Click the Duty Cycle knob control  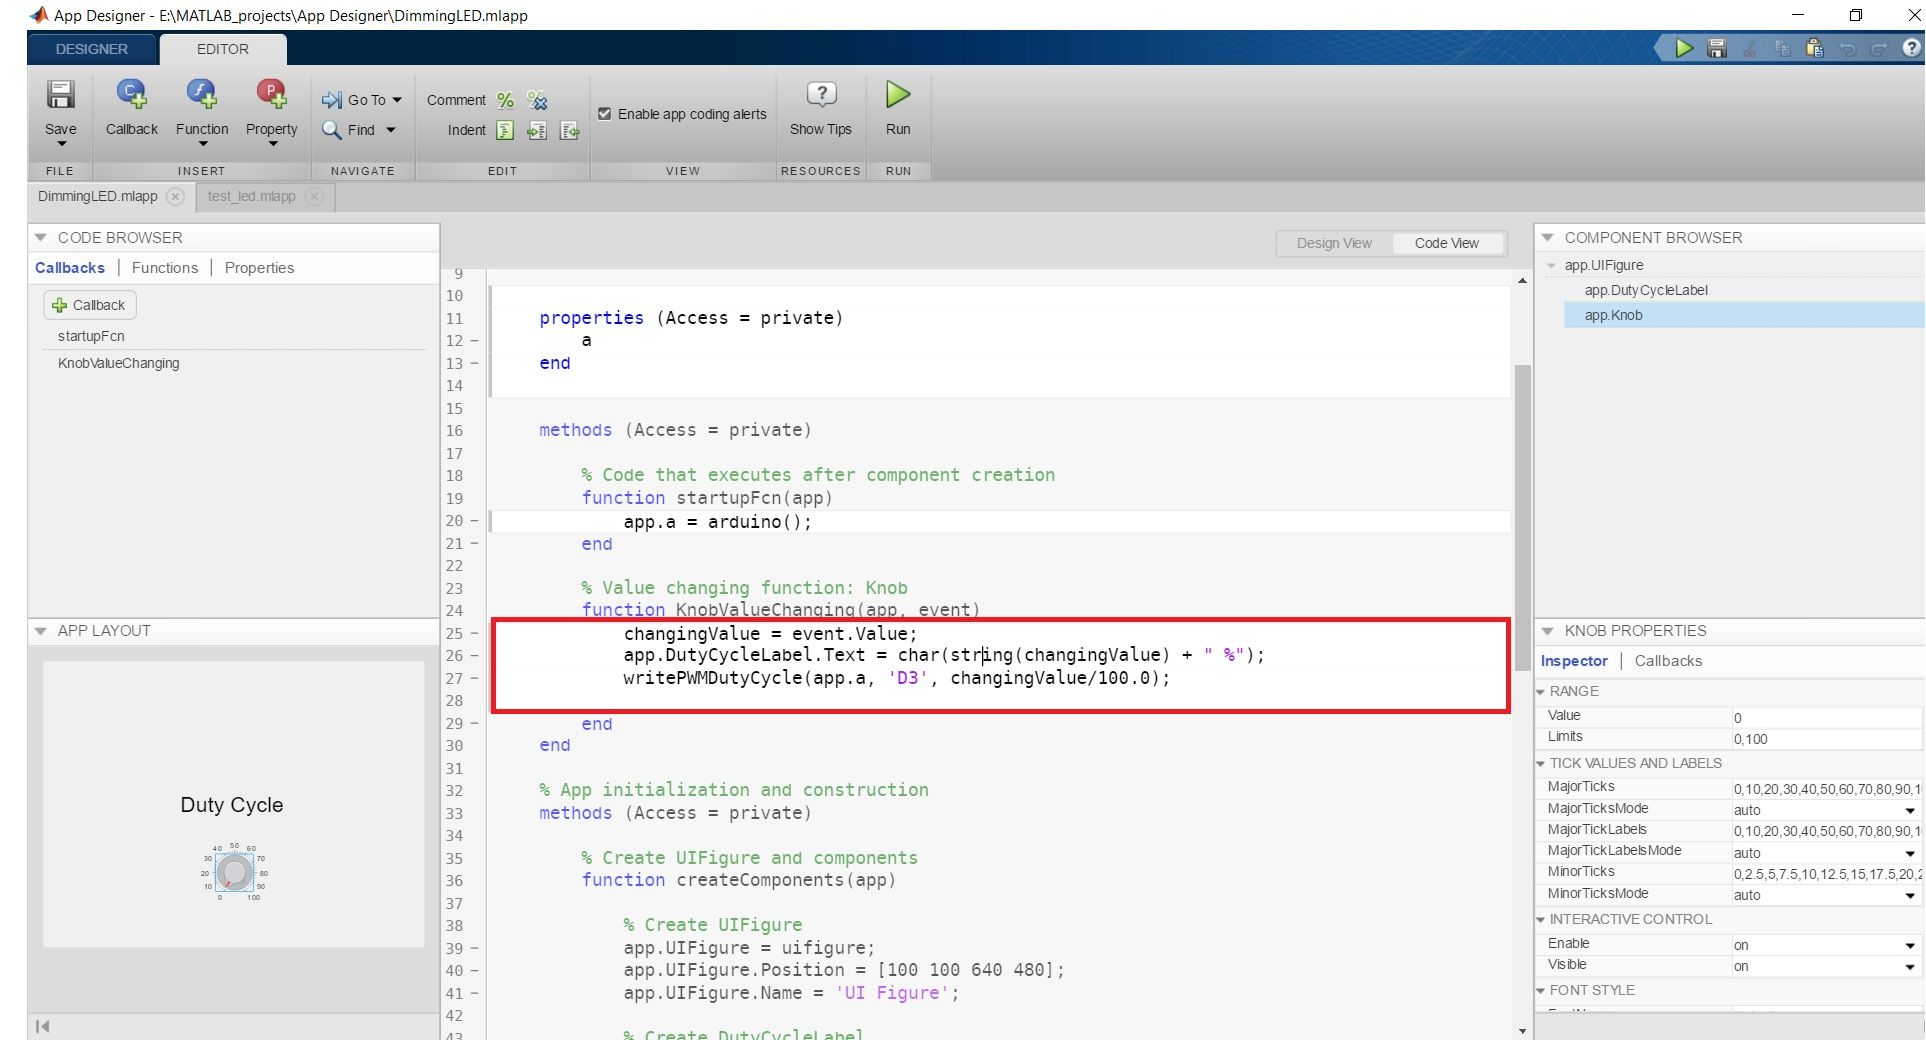(234, 871)
